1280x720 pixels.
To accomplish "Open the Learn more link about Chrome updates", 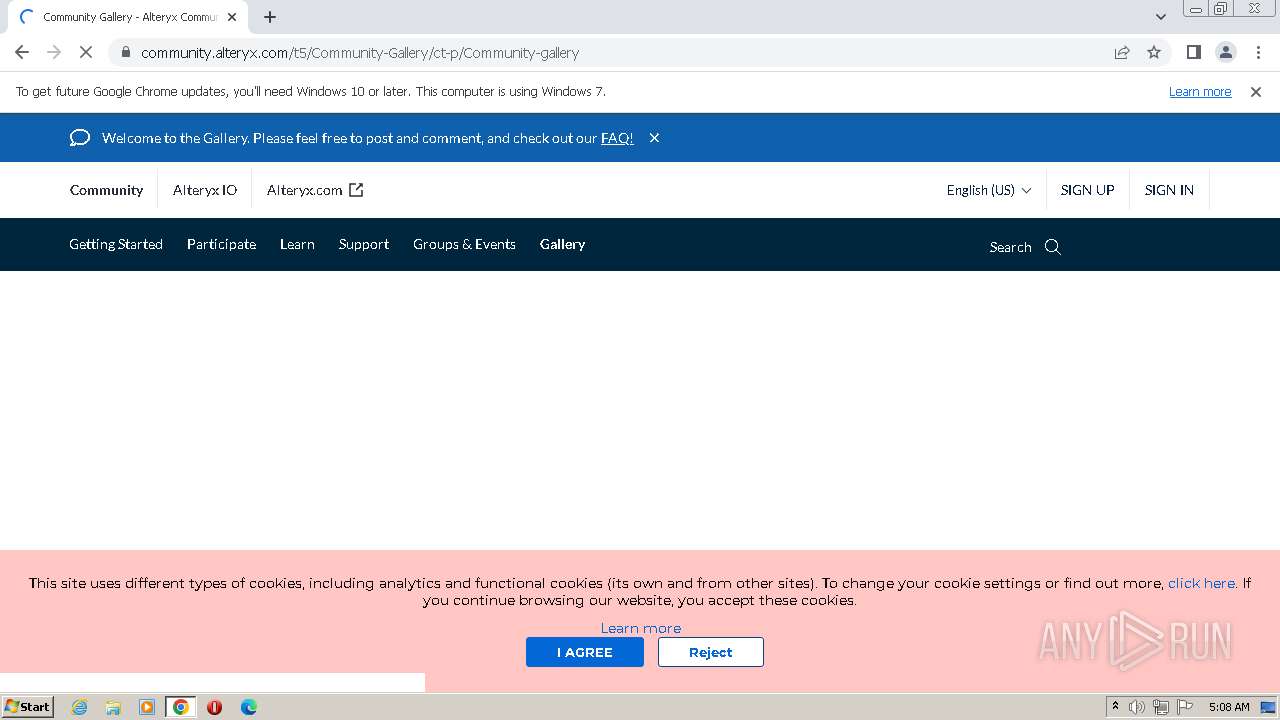I will [x=1200, y=91].
